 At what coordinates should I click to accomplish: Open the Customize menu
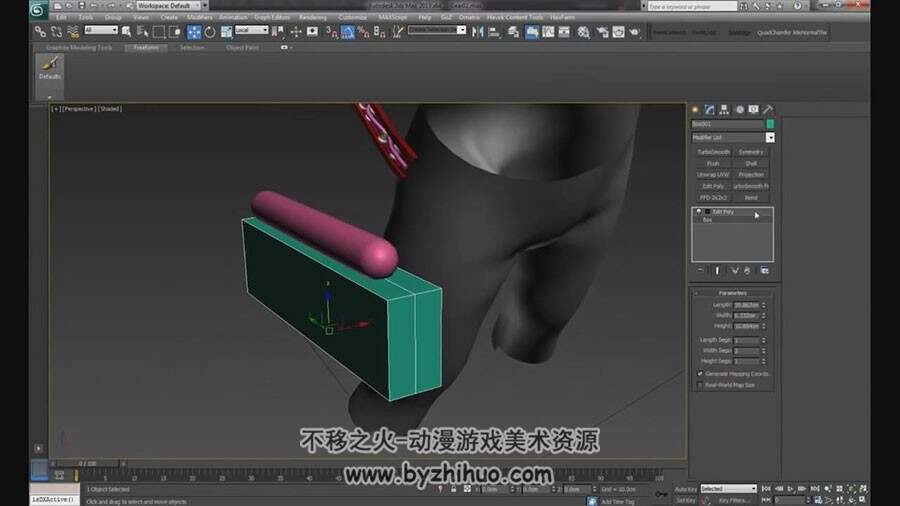coord(352,17)
